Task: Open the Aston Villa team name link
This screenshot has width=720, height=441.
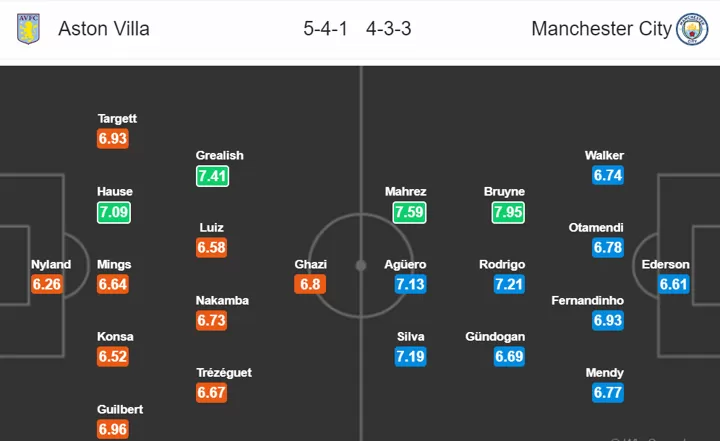Action: 104,28
